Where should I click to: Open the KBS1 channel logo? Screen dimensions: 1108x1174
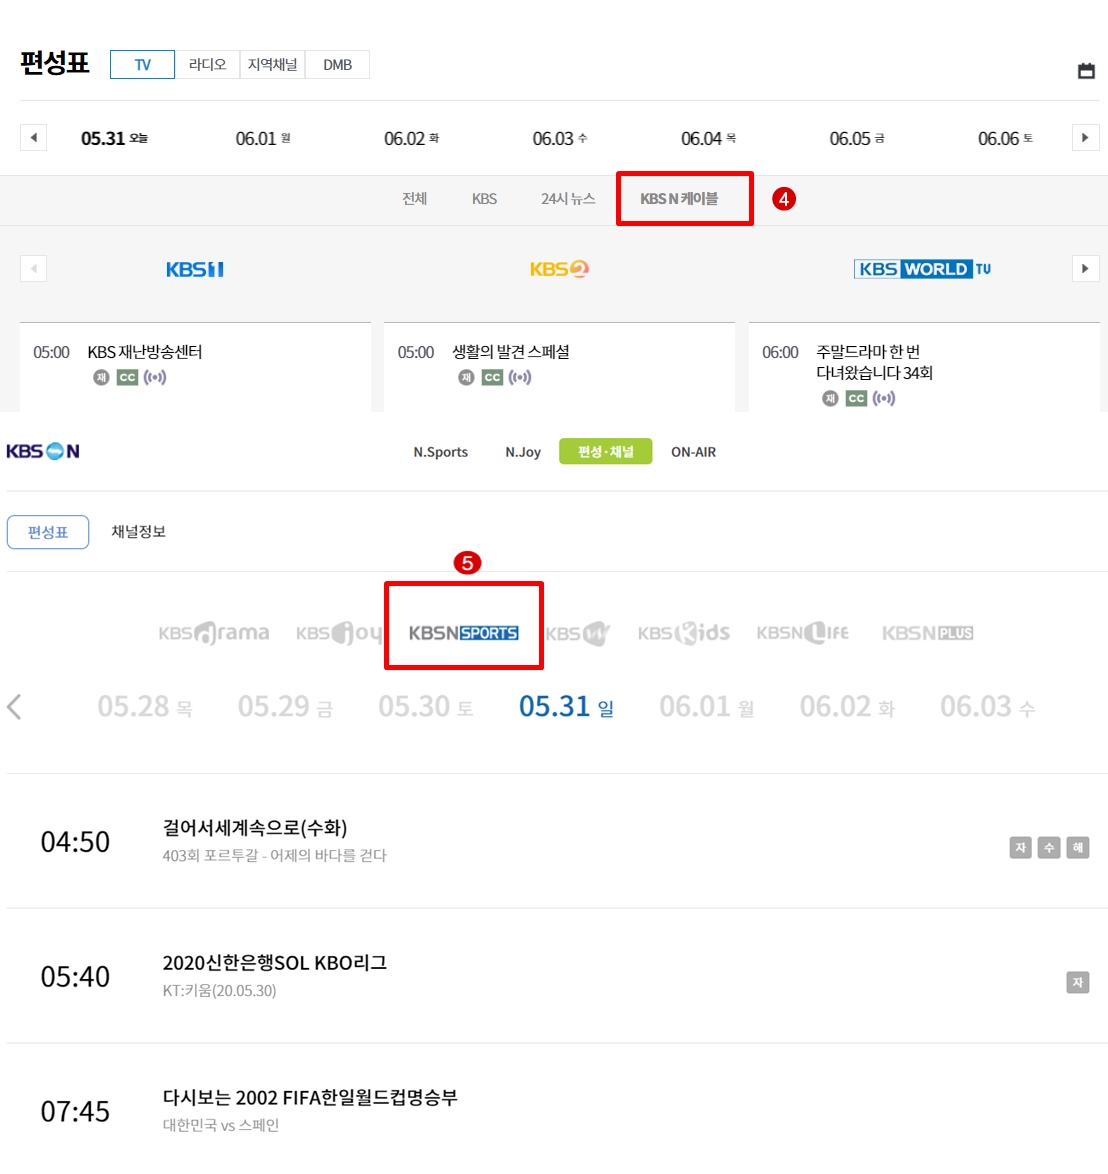coord(195,270)
